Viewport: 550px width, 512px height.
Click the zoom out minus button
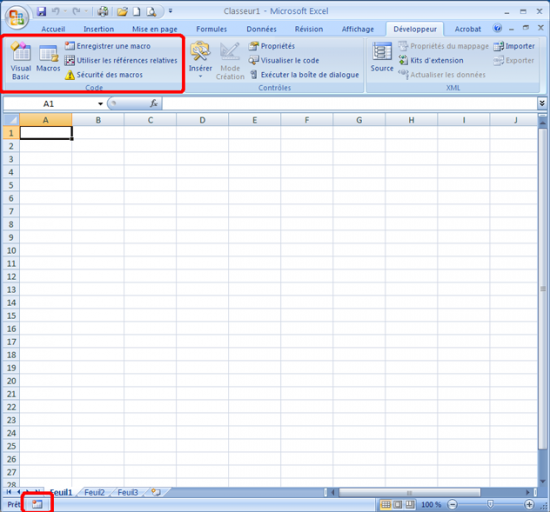coord(453,505)
